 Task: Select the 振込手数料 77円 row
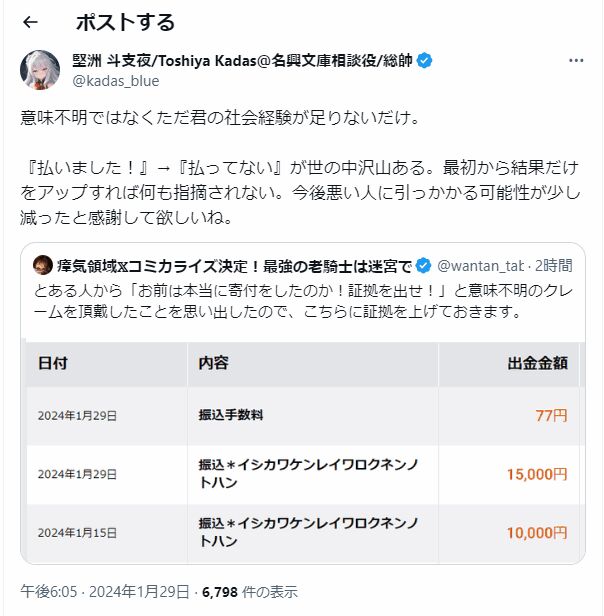300,415
